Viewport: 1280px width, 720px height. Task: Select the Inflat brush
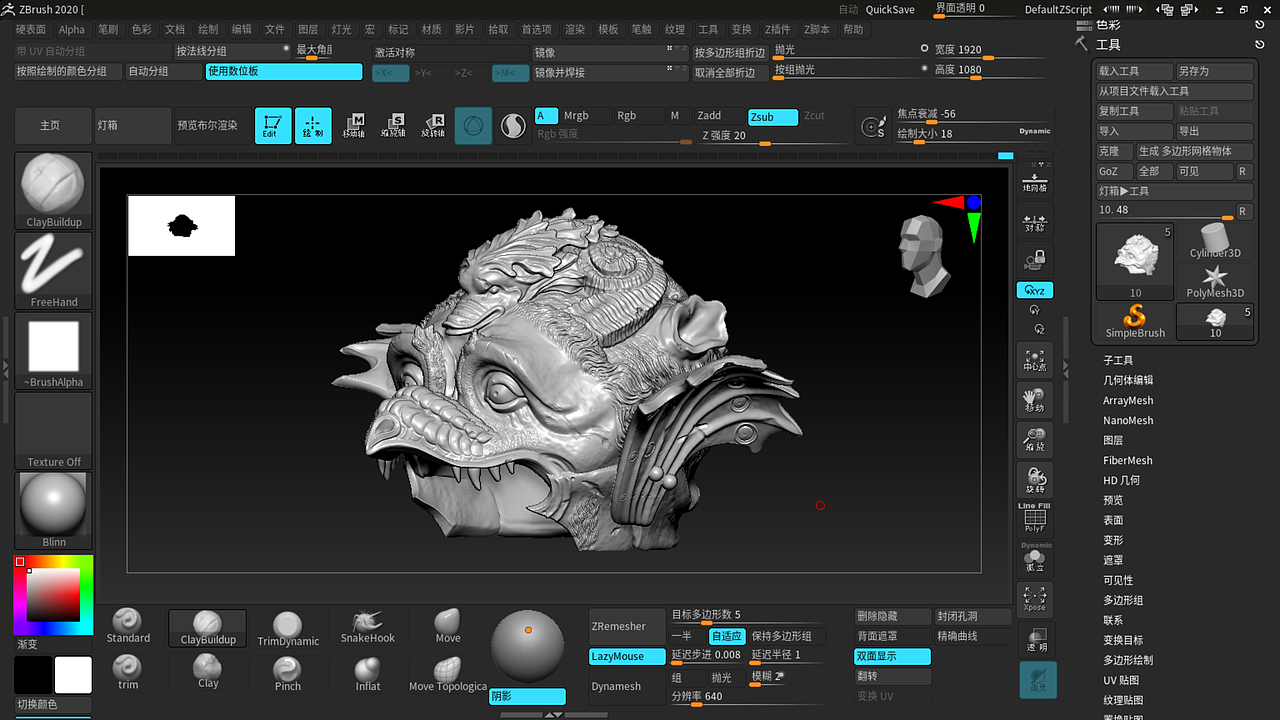(368, 673)
